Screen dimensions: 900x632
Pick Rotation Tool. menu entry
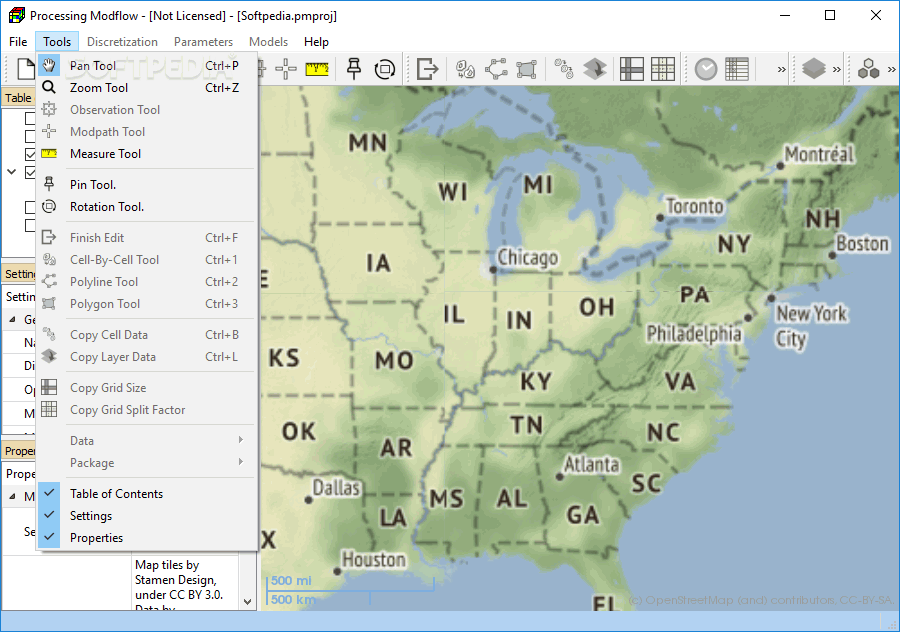tap(148, 206)
